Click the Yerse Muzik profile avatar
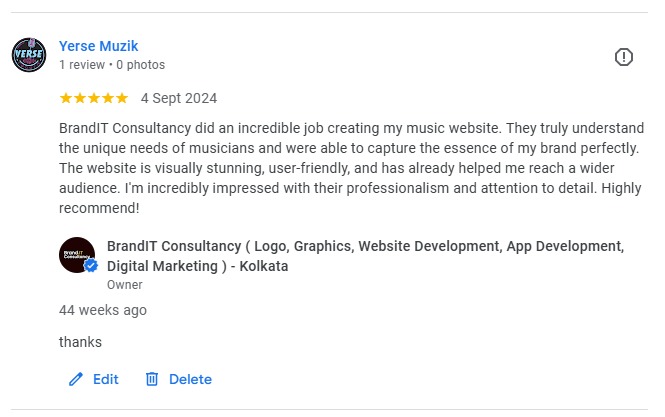The width and height of the screenshot is (665, 417). [x=28, y=55]
